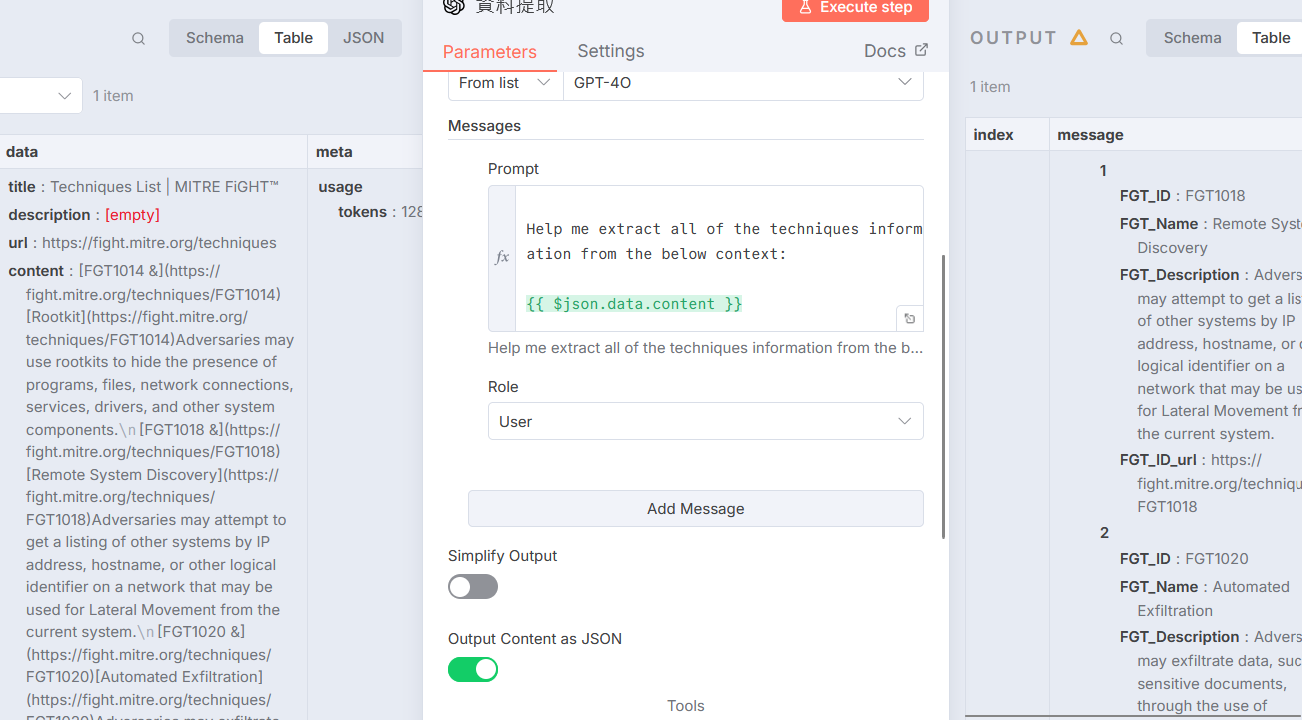Click the title value Techniques List | MITRE FiGHT
1302x720 pixels.
pos(165,187)
